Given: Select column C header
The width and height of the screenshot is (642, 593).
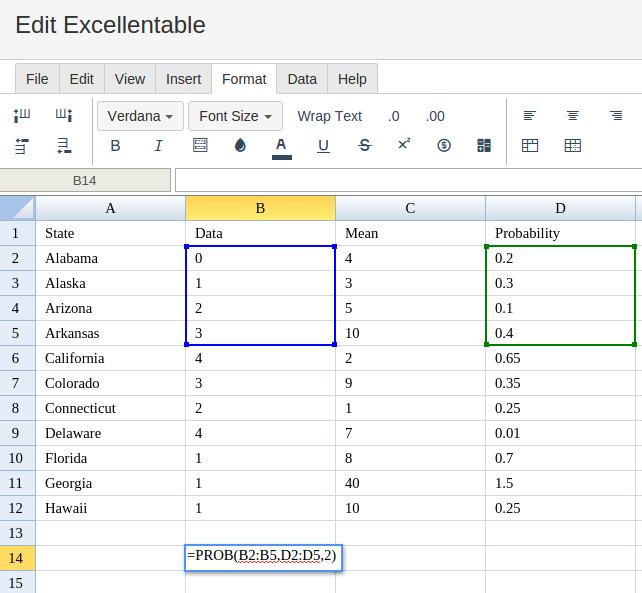Looking at the screenshot, I should pyautogui.click(x=410, y=208).
